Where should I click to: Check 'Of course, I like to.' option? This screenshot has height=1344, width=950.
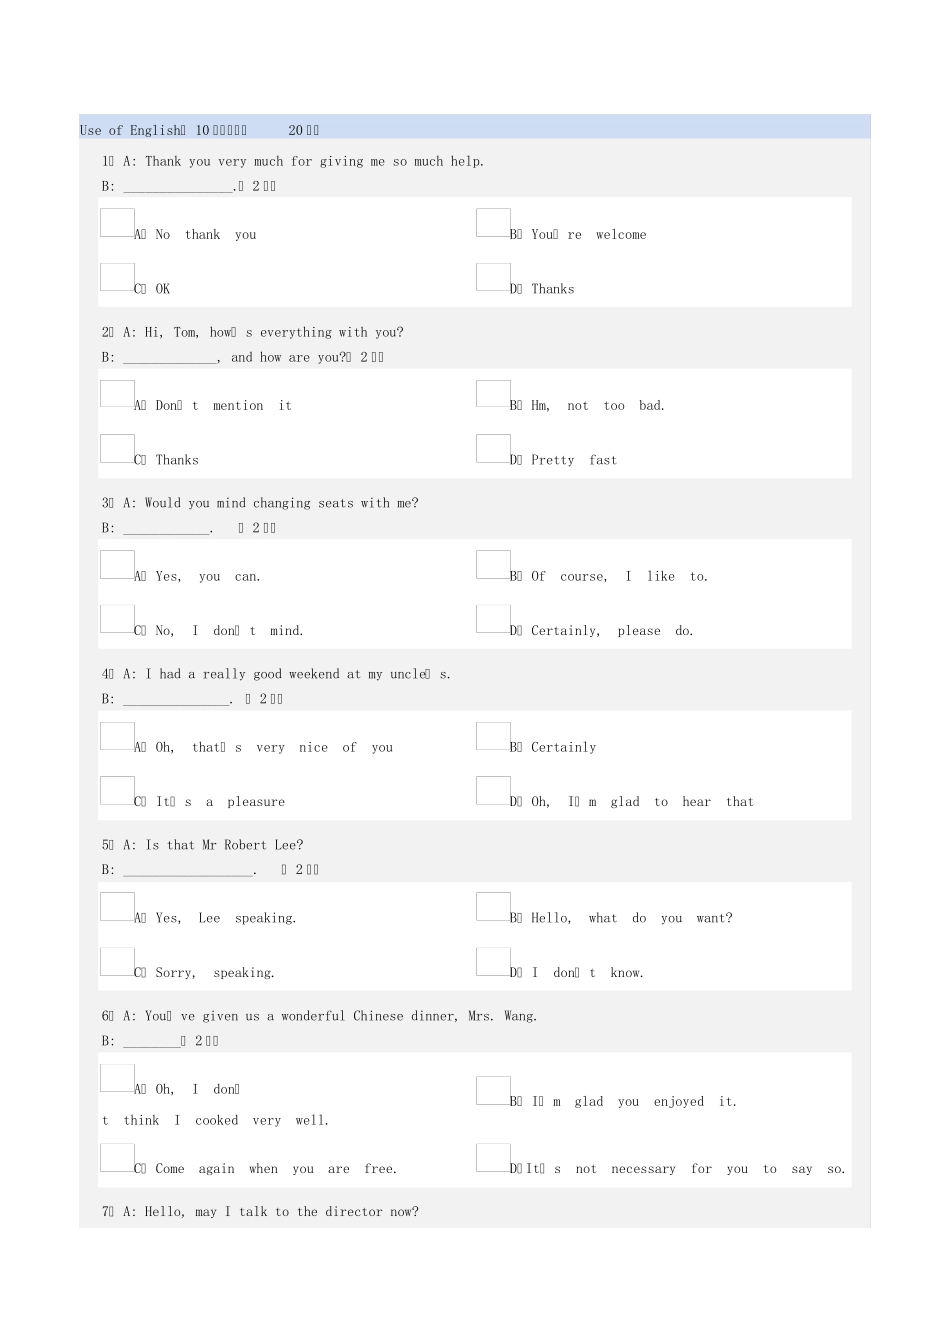pyautogui.click(x=493, y=565)
